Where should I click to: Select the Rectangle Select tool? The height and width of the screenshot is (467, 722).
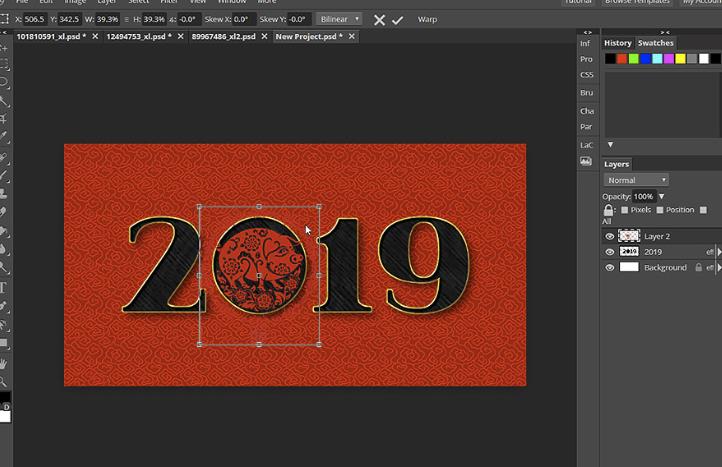coord(4,65)
